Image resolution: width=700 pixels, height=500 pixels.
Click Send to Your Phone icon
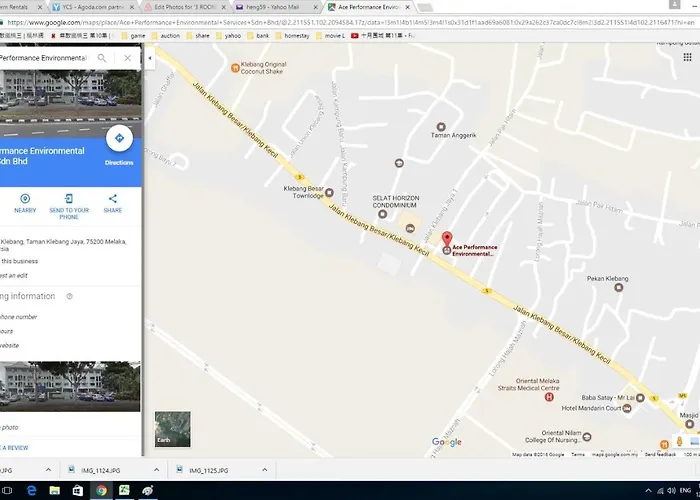coord(69,199)
